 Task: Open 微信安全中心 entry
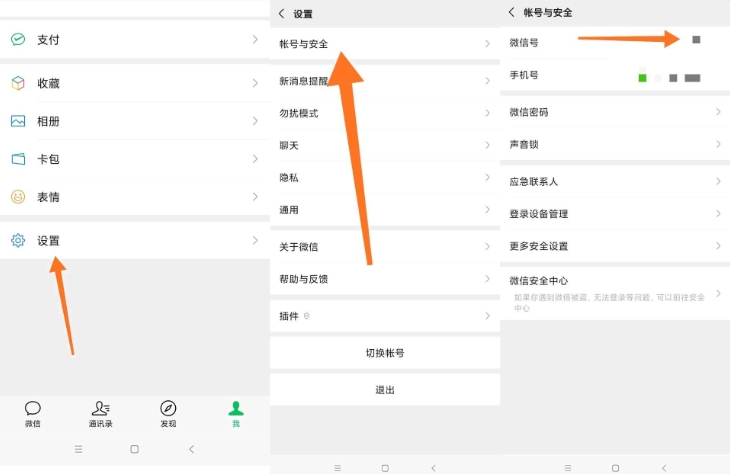(615, 293)
